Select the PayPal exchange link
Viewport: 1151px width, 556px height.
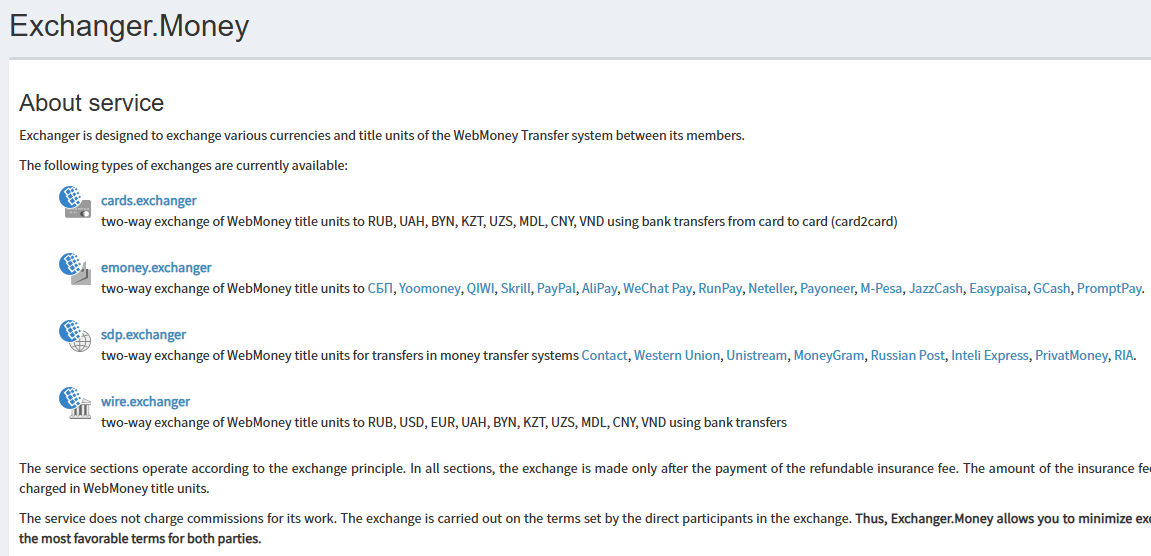tap(556, 288)
